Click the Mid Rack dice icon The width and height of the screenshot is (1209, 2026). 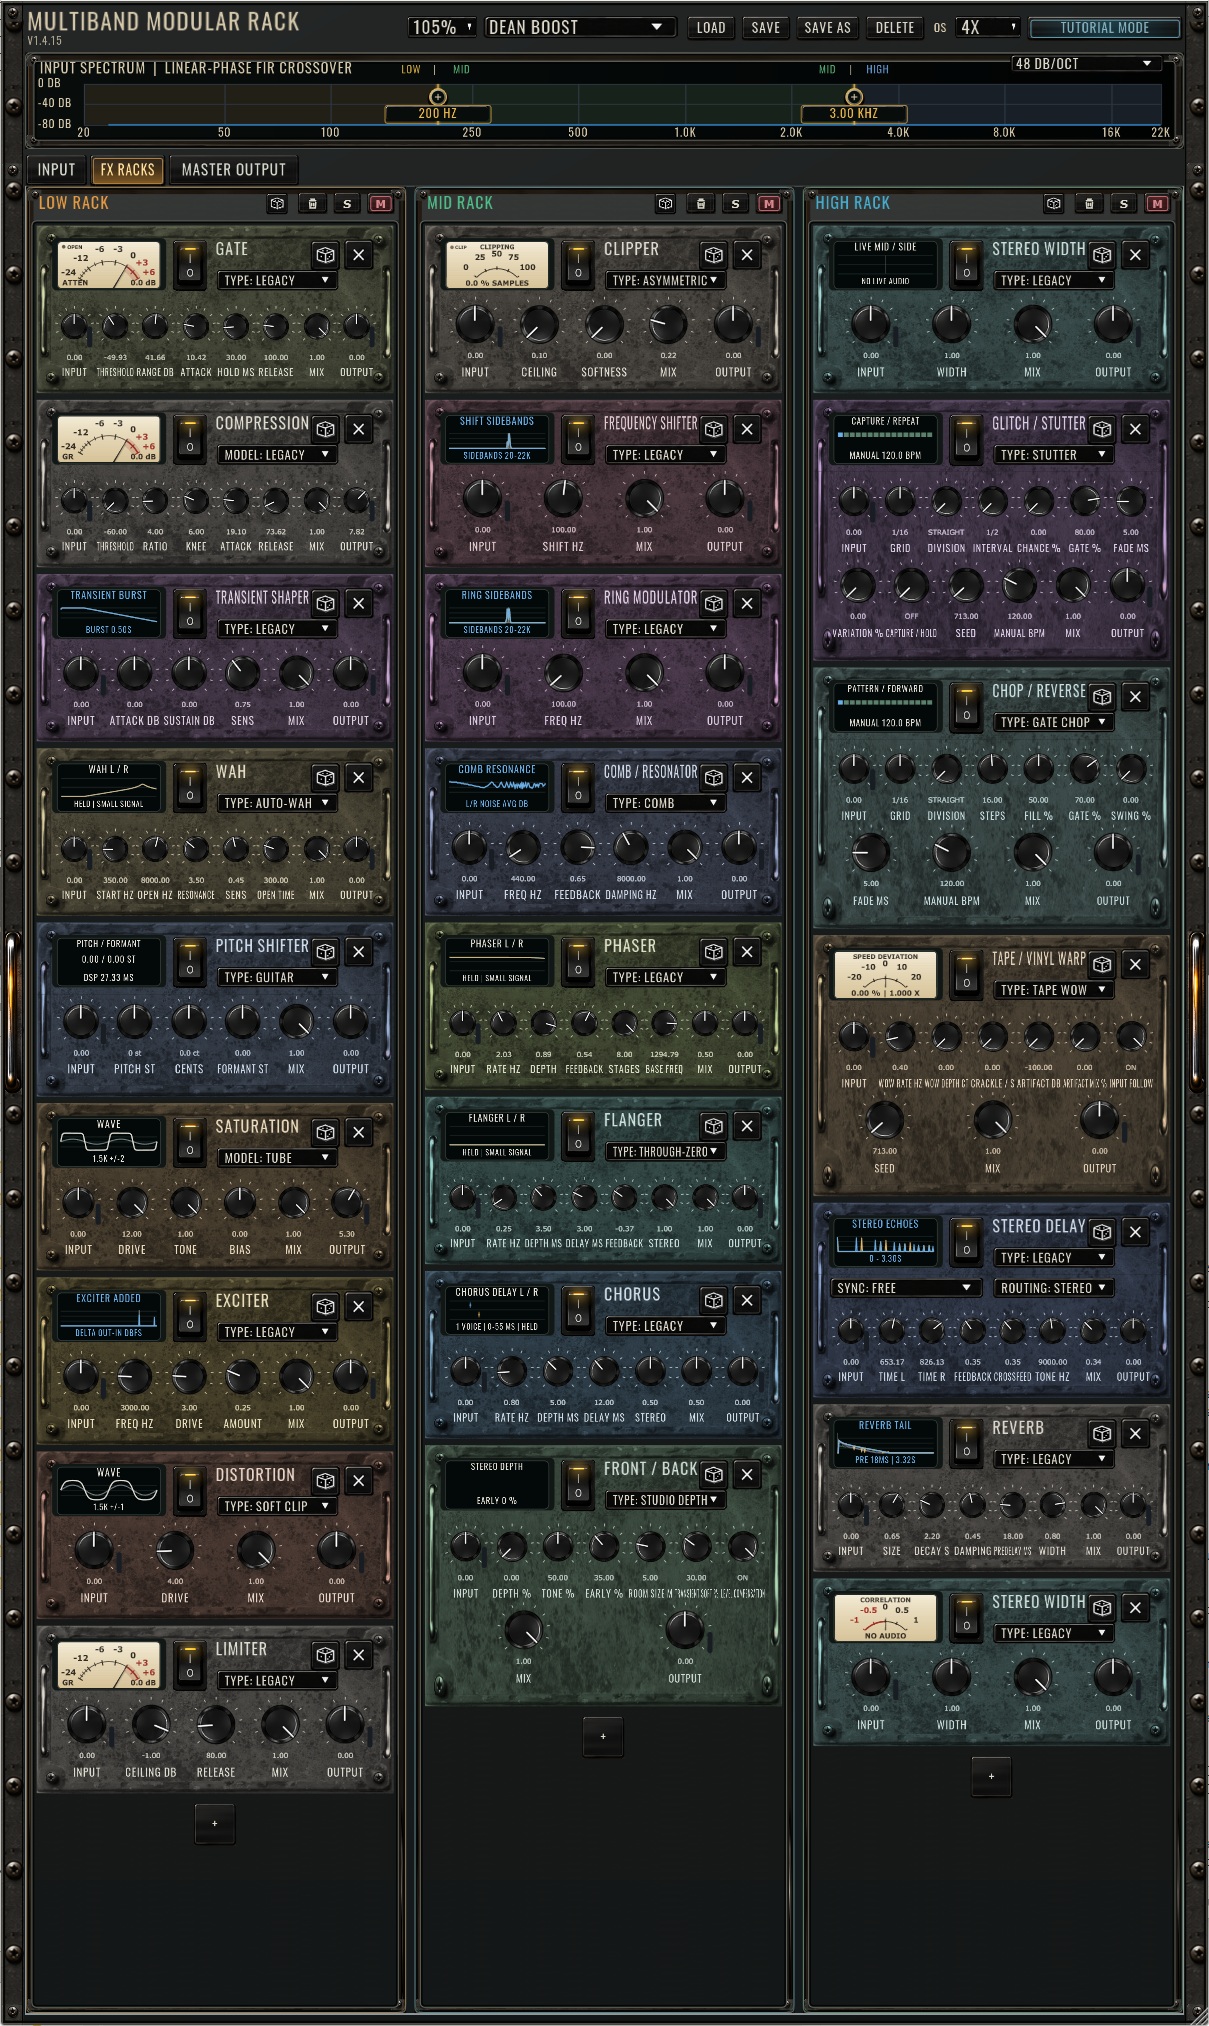click(x=665, y=203)
